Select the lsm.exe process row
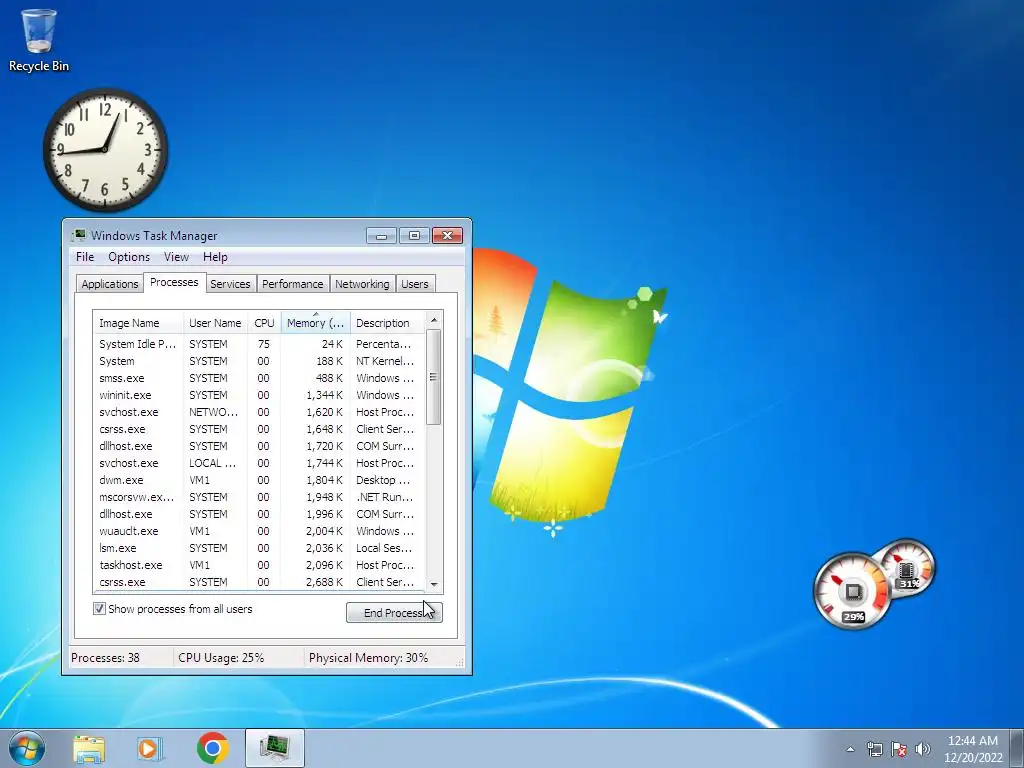 coord(259,547)
